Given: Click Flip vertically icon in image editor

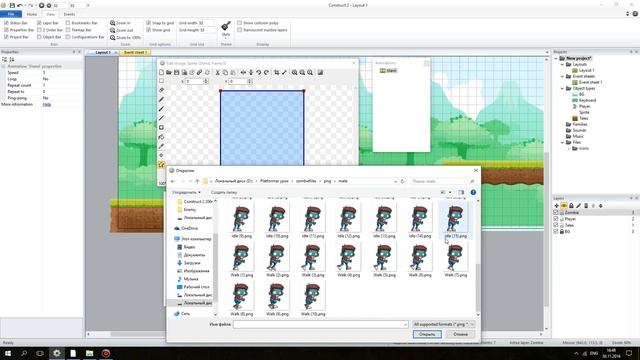Looking at the screenshot, I should coord(251,72).
